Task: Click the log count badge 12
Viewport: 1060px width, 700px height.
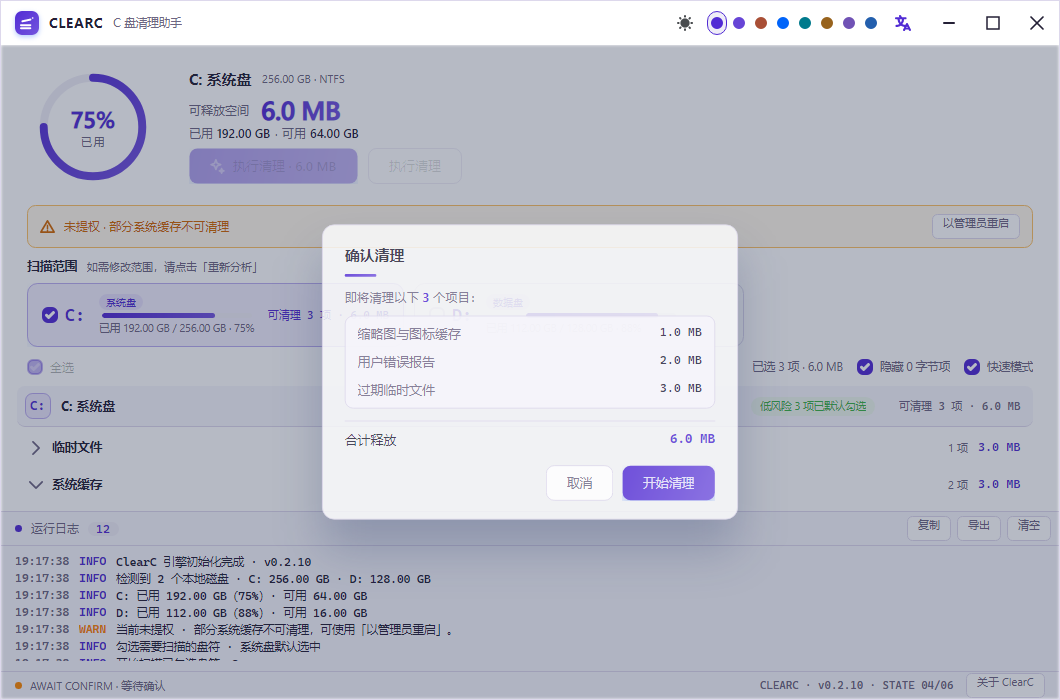Action: 103,529
